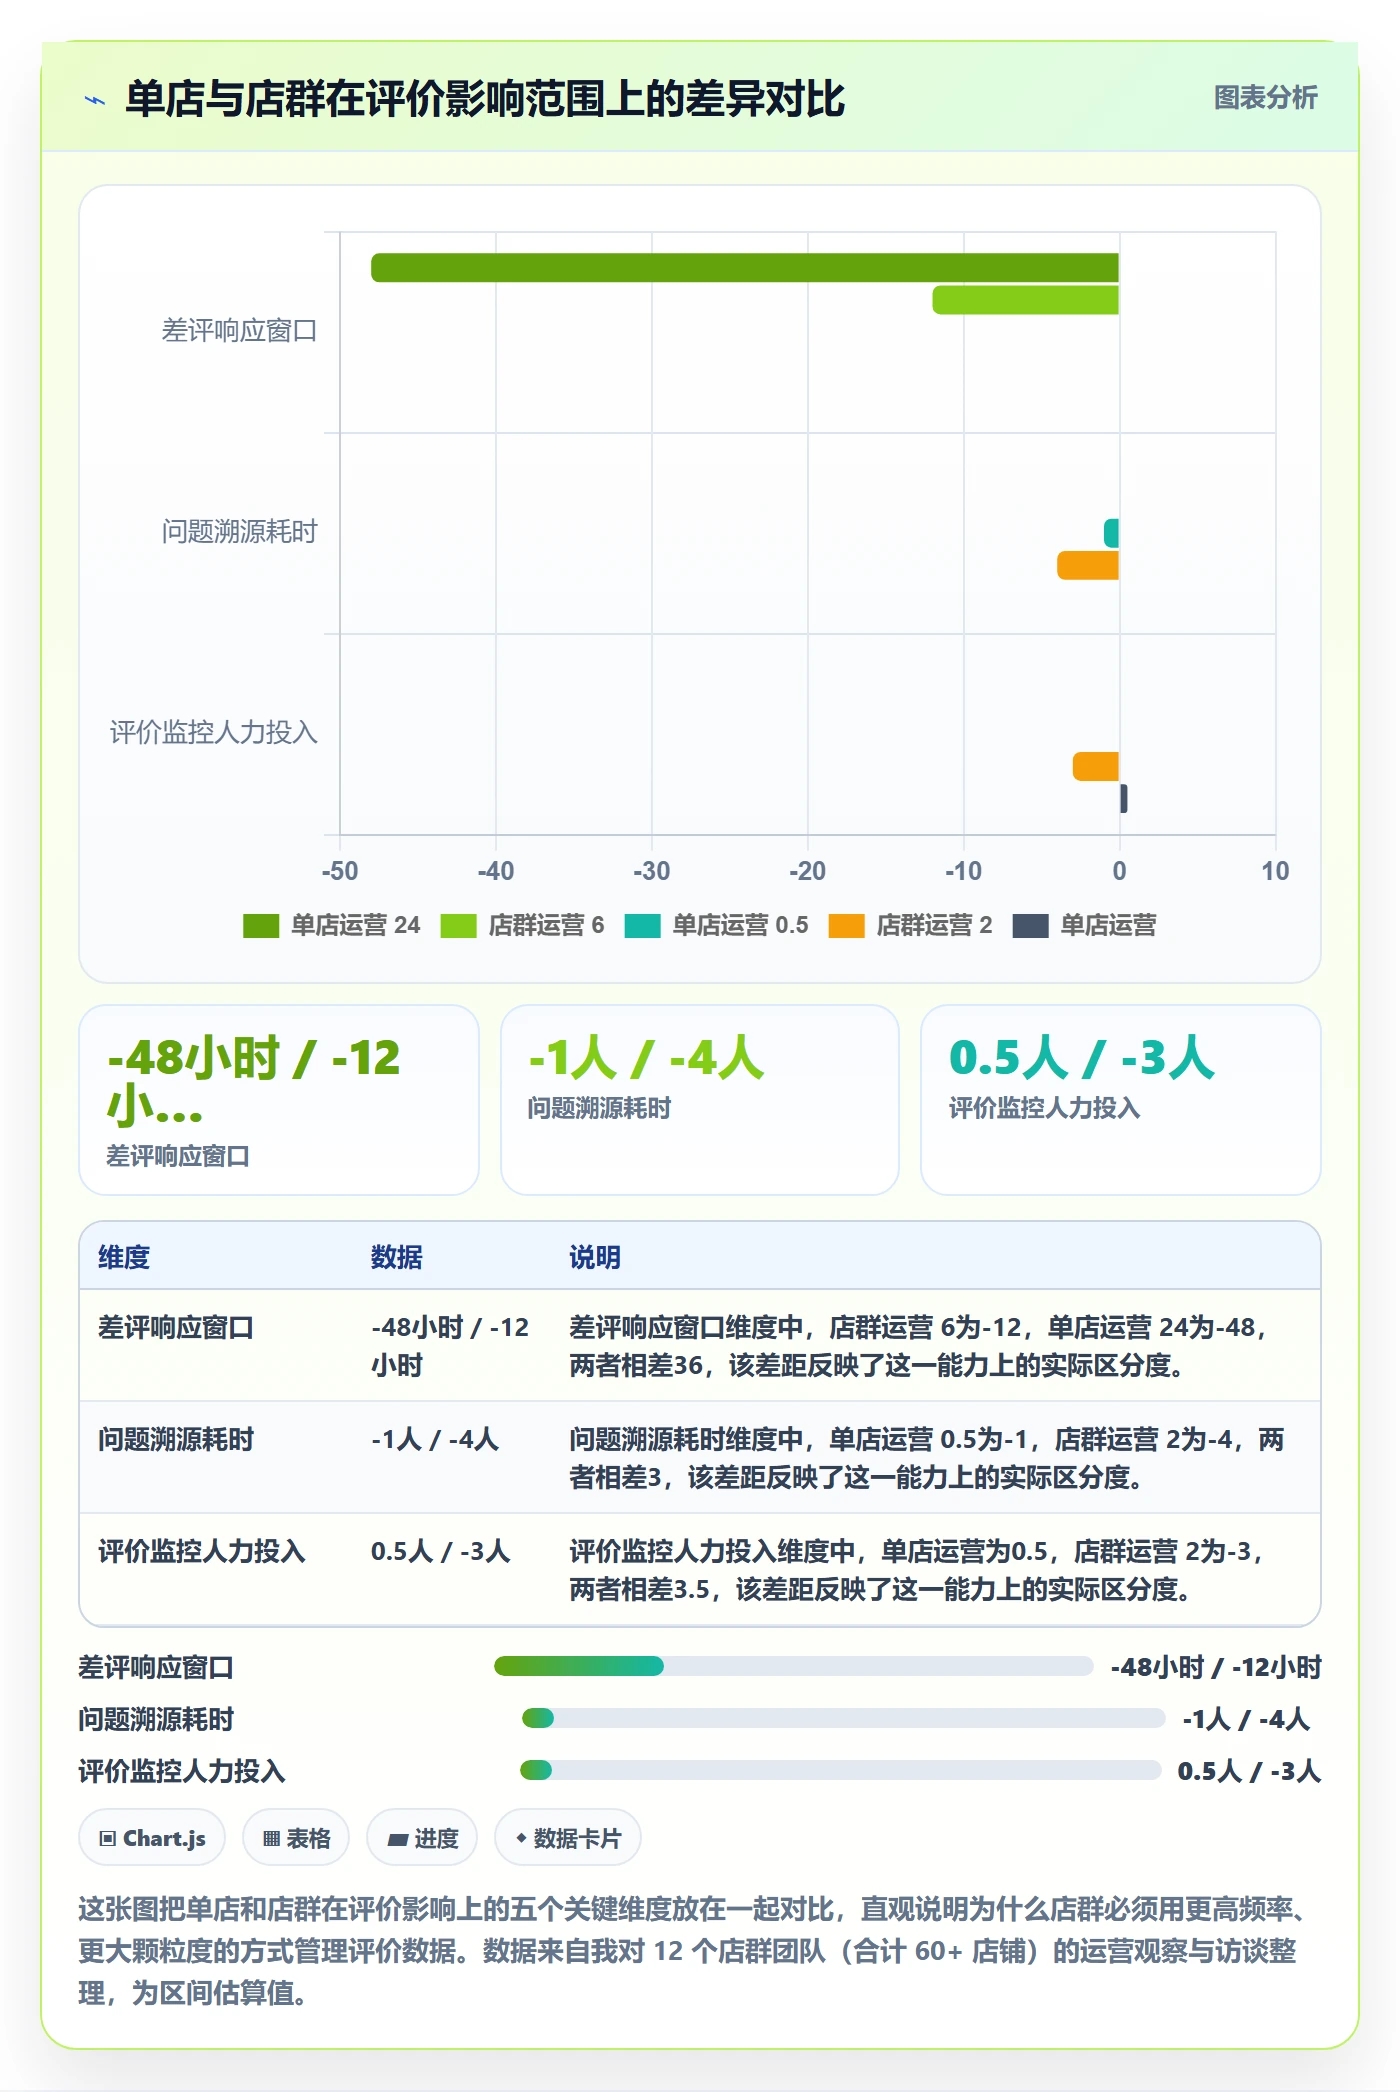Click the 评价监控人力投入 chart axis label
The image size is (1400, 2092).
pos(214,733)
